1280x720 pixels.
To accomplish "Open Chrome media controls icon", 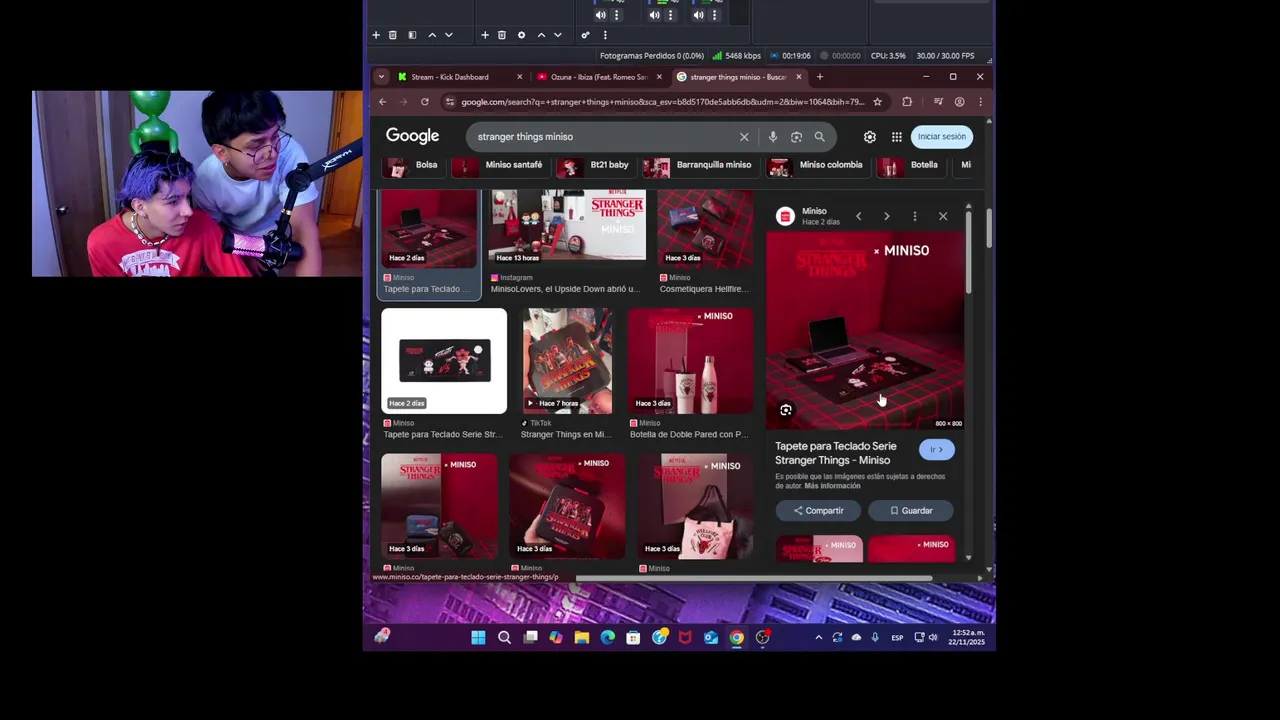I will [938, 102].
